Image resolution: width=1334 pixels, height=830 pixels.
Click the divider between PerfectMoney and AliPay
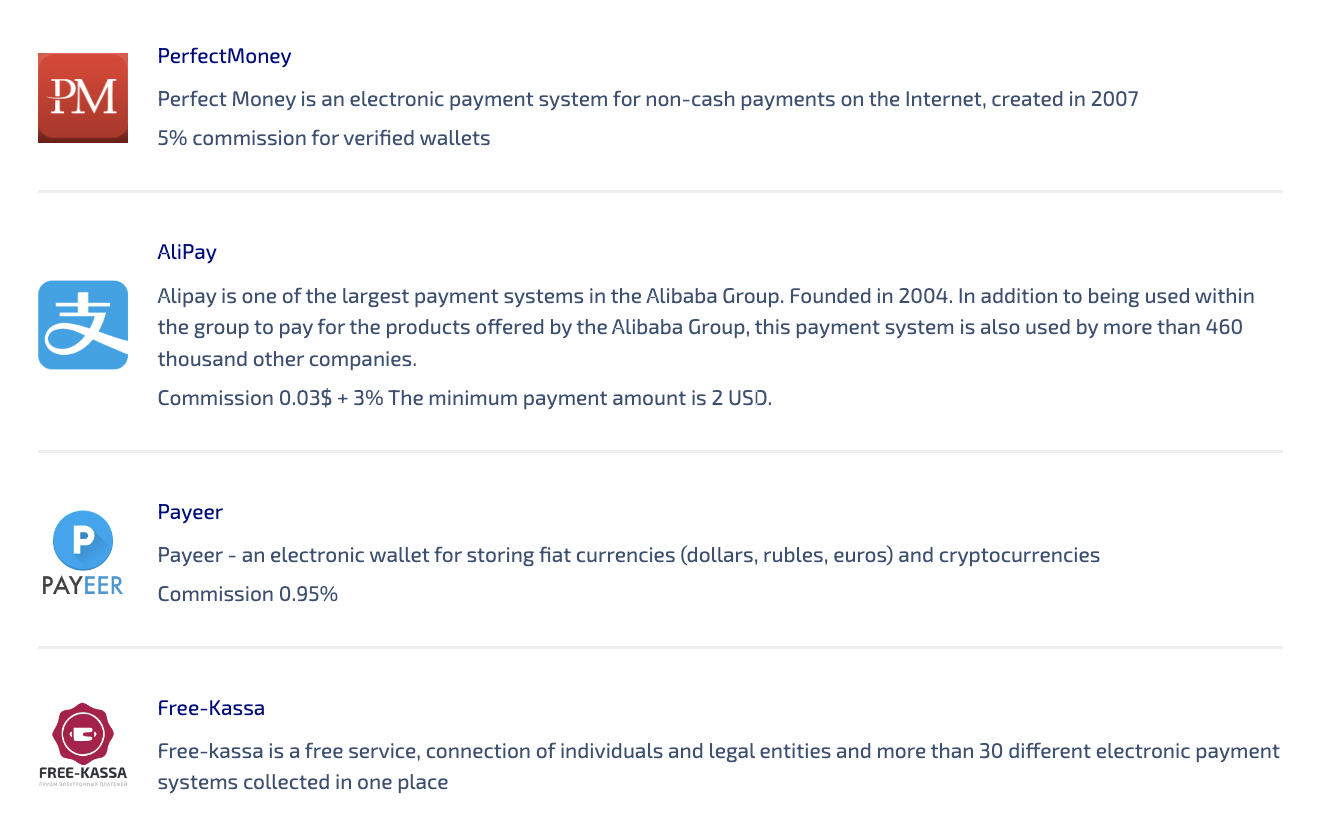660,191
